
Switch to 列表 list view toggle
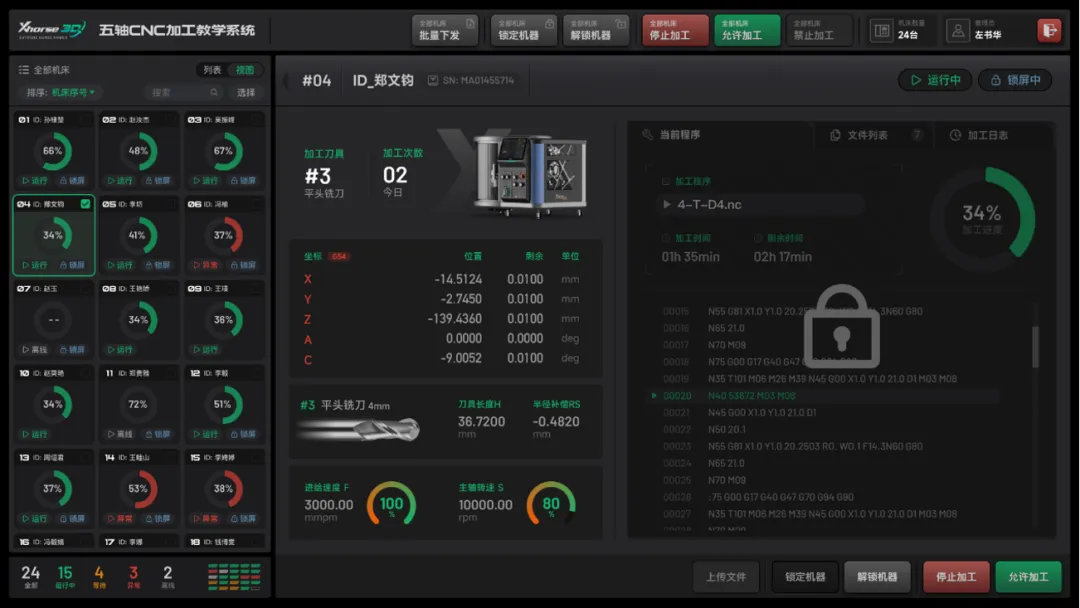point(212,70)
